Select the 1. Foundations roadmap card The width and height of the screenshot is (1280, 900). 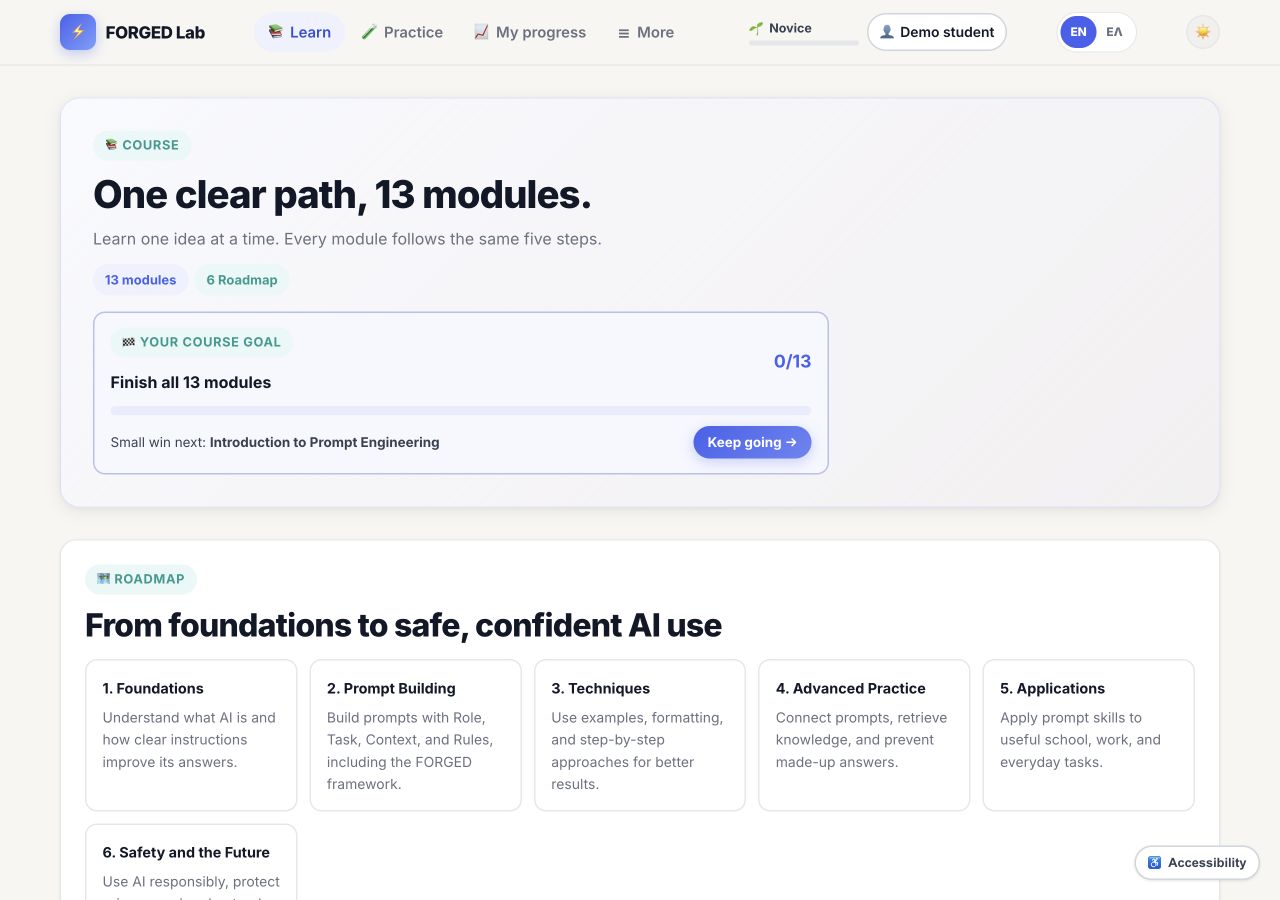click(x=191, y=735)
